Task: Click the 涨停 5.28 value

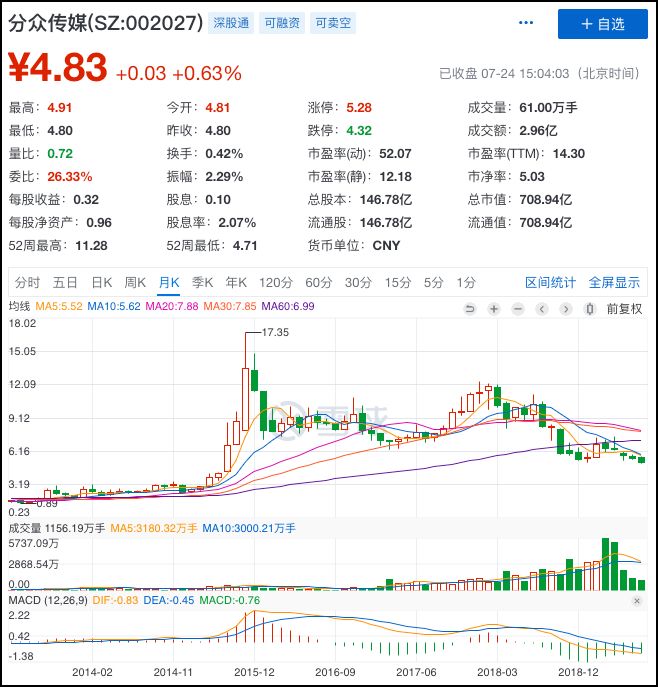Action: point(359,108)
